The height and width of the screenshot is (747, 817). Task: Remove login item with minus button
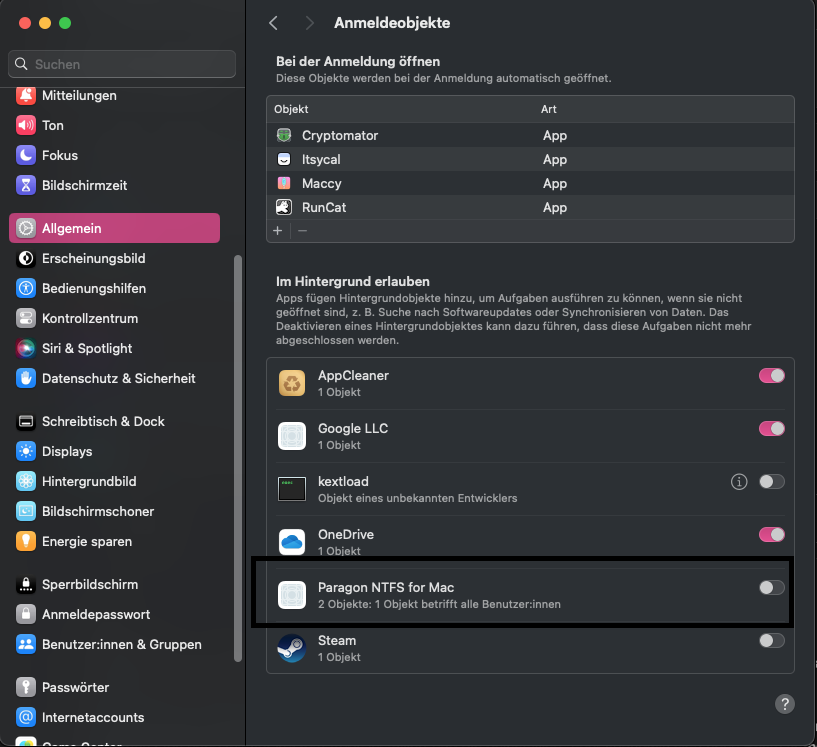pos(302,230)
